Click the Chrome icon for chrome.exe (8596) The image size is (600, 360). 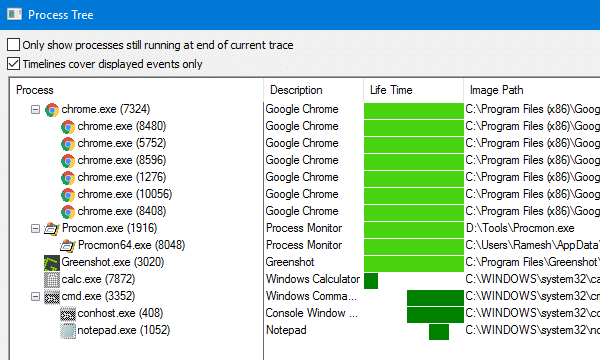pyautogui.click(x=68, y=161)
